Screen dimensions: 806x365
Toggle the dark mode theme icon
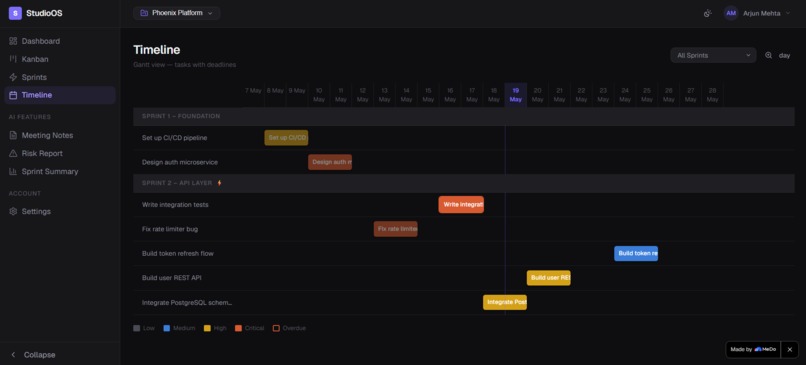[708, 13]
